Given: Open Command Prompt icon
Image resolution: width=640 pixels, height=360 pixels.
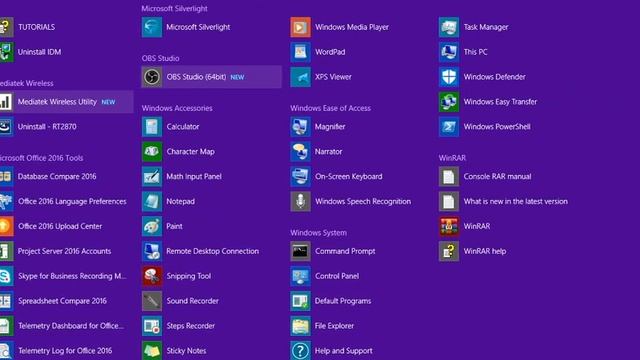Looking at the screenshot, I should click(x=300, y=251).
